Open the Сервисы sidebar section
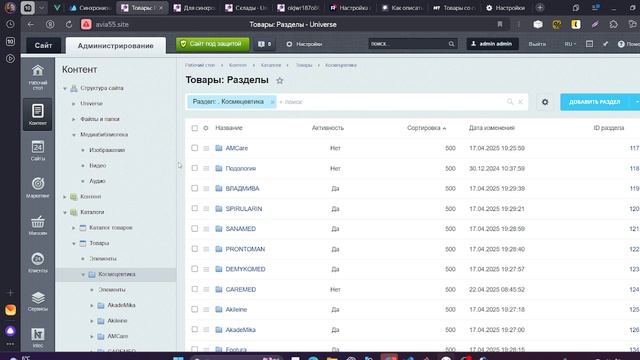The height and width of the screenshot is (360, 640). (x=38, y=301)
